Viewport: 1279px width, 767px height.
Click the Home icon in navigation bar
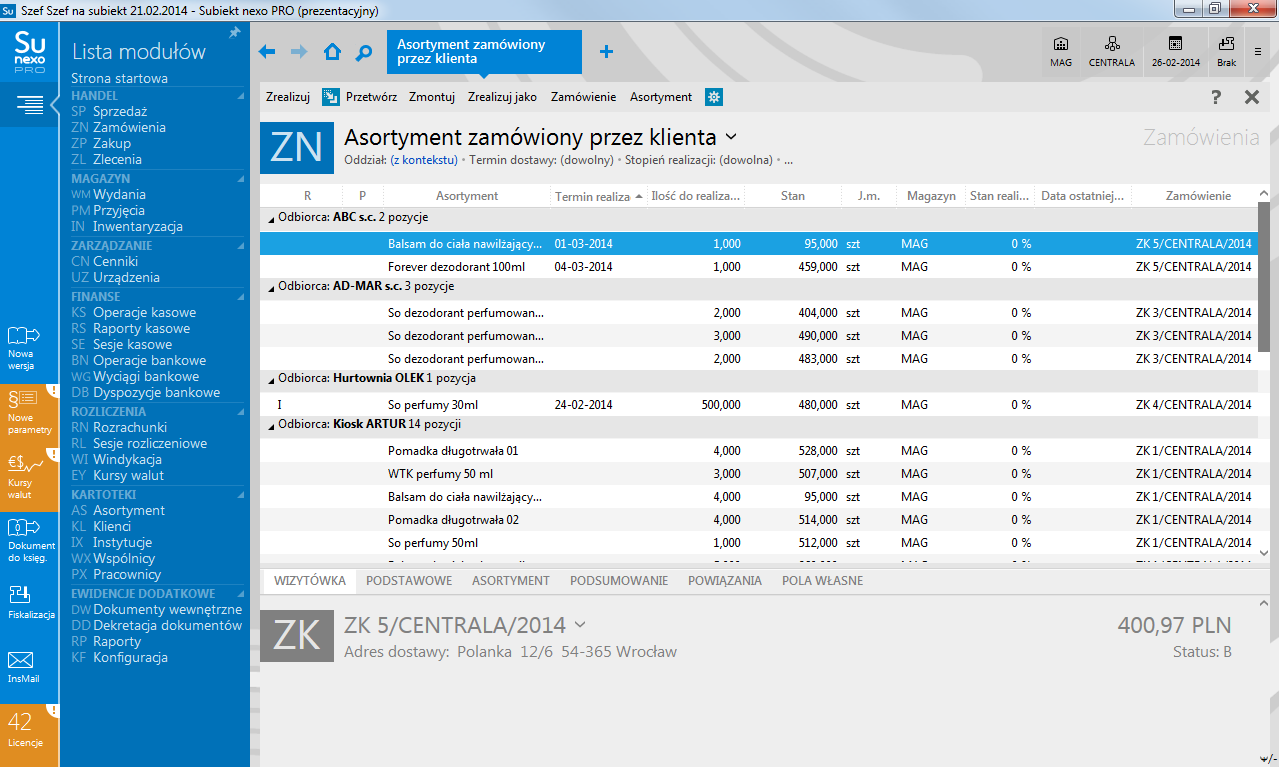coord(332,52)
